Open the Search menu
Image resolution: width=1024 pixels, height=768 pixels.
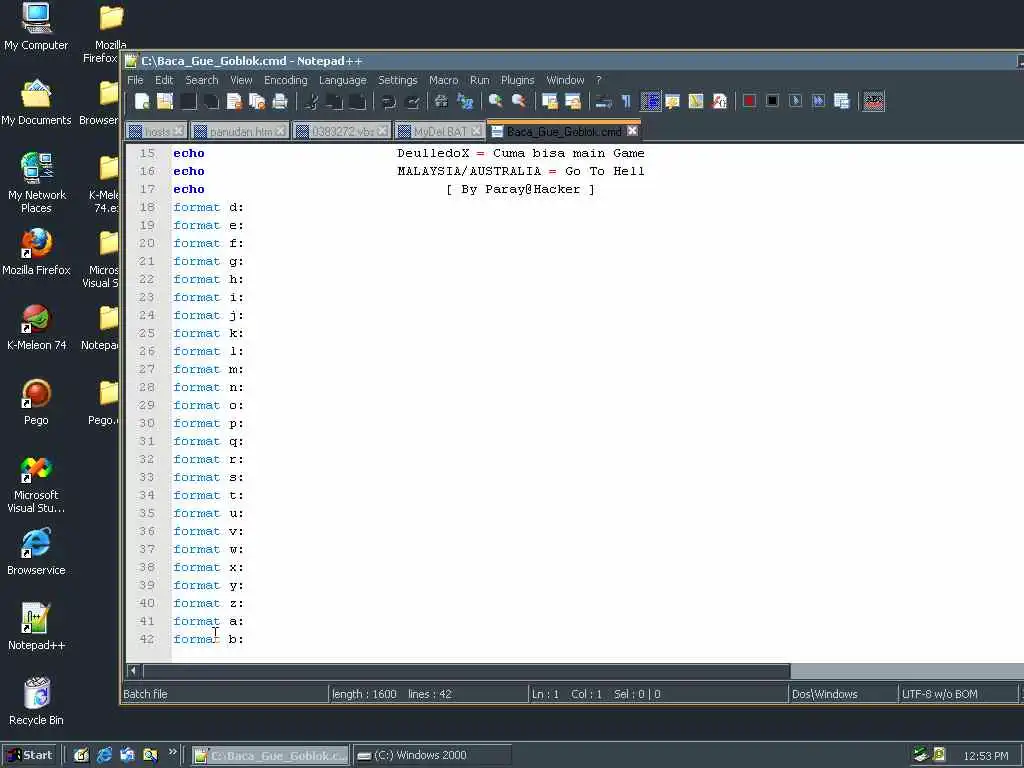(x=202, y=80)
